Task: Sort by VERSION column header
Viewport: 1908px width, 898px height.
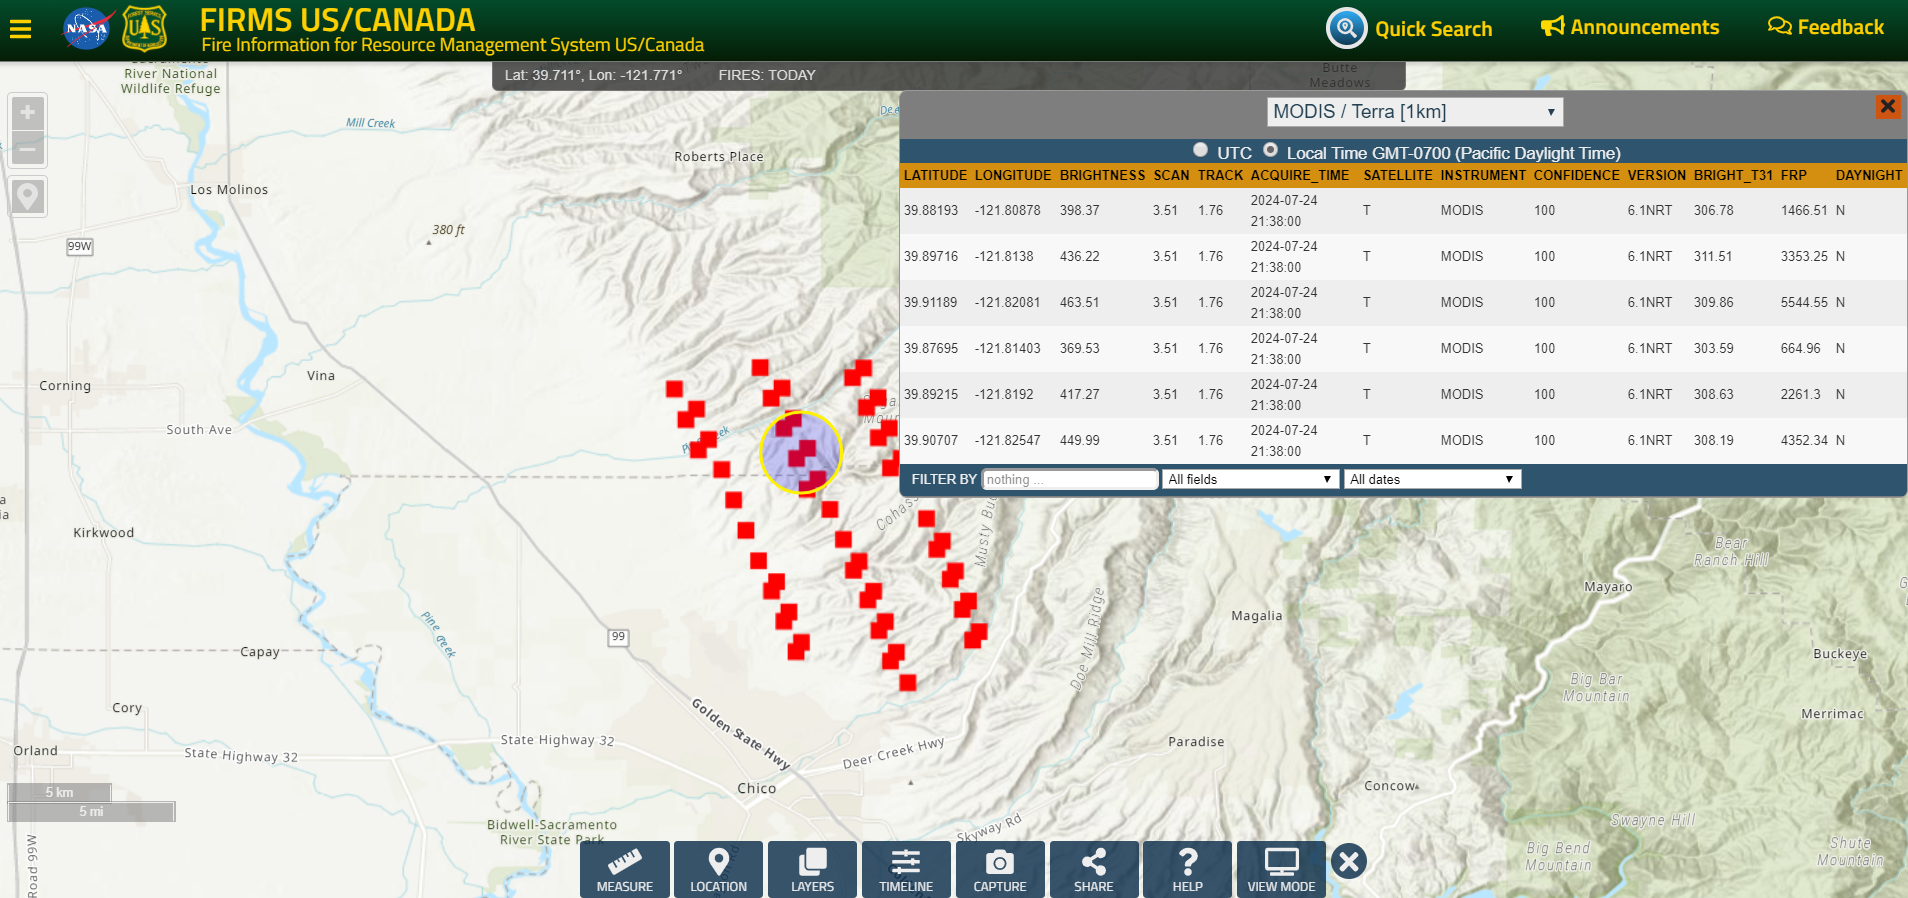Action: click(x=1656, y=175)
